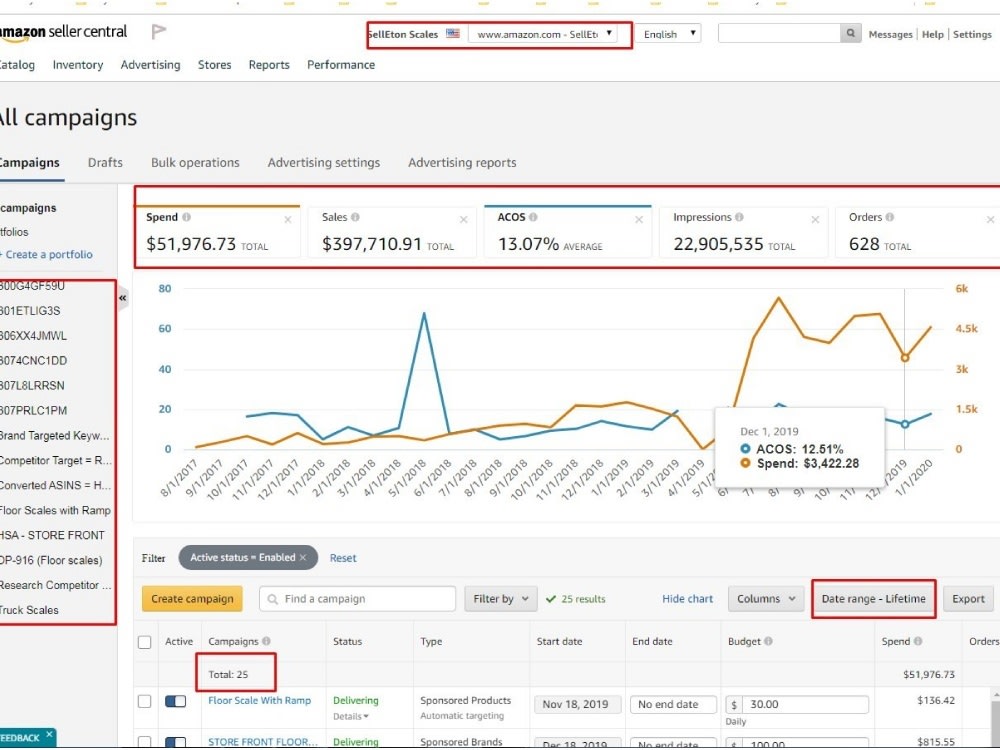The image size is (1000, 750).
Task: Click the Hide chart link
Action: [x=688, y=599]
